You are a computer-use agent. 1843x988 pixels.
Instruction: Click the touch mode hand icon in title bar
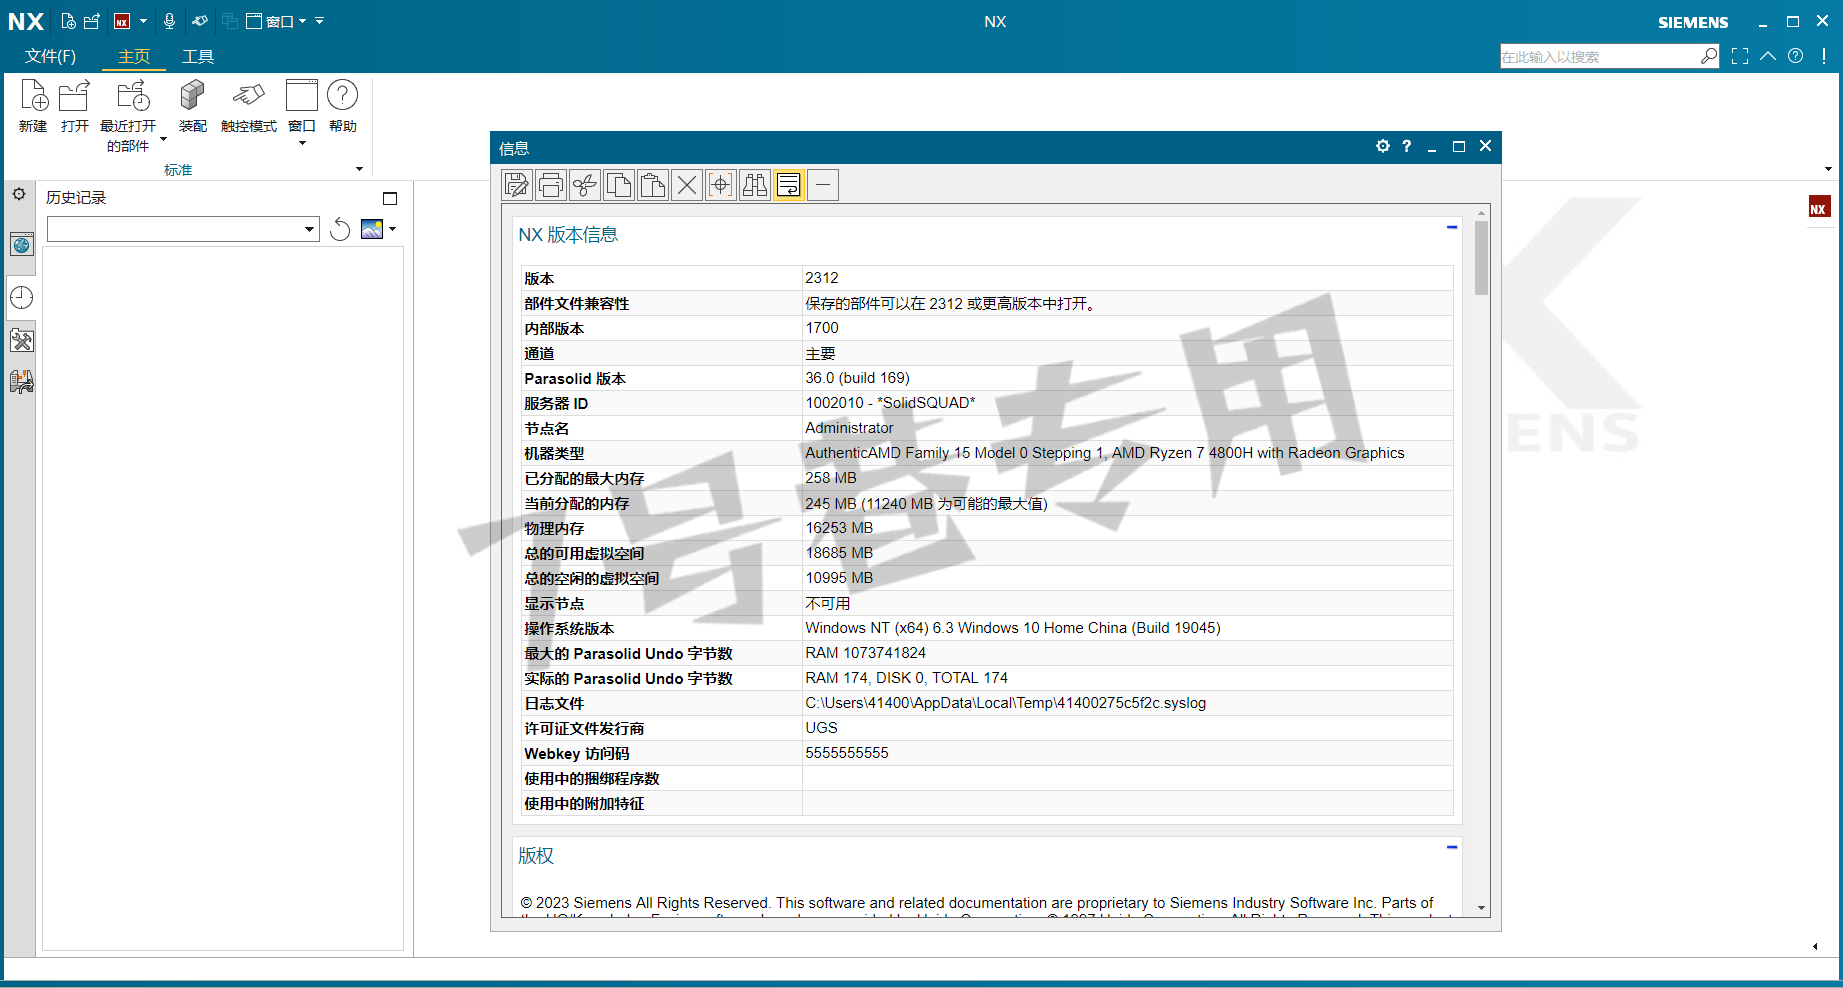point(200,21)
